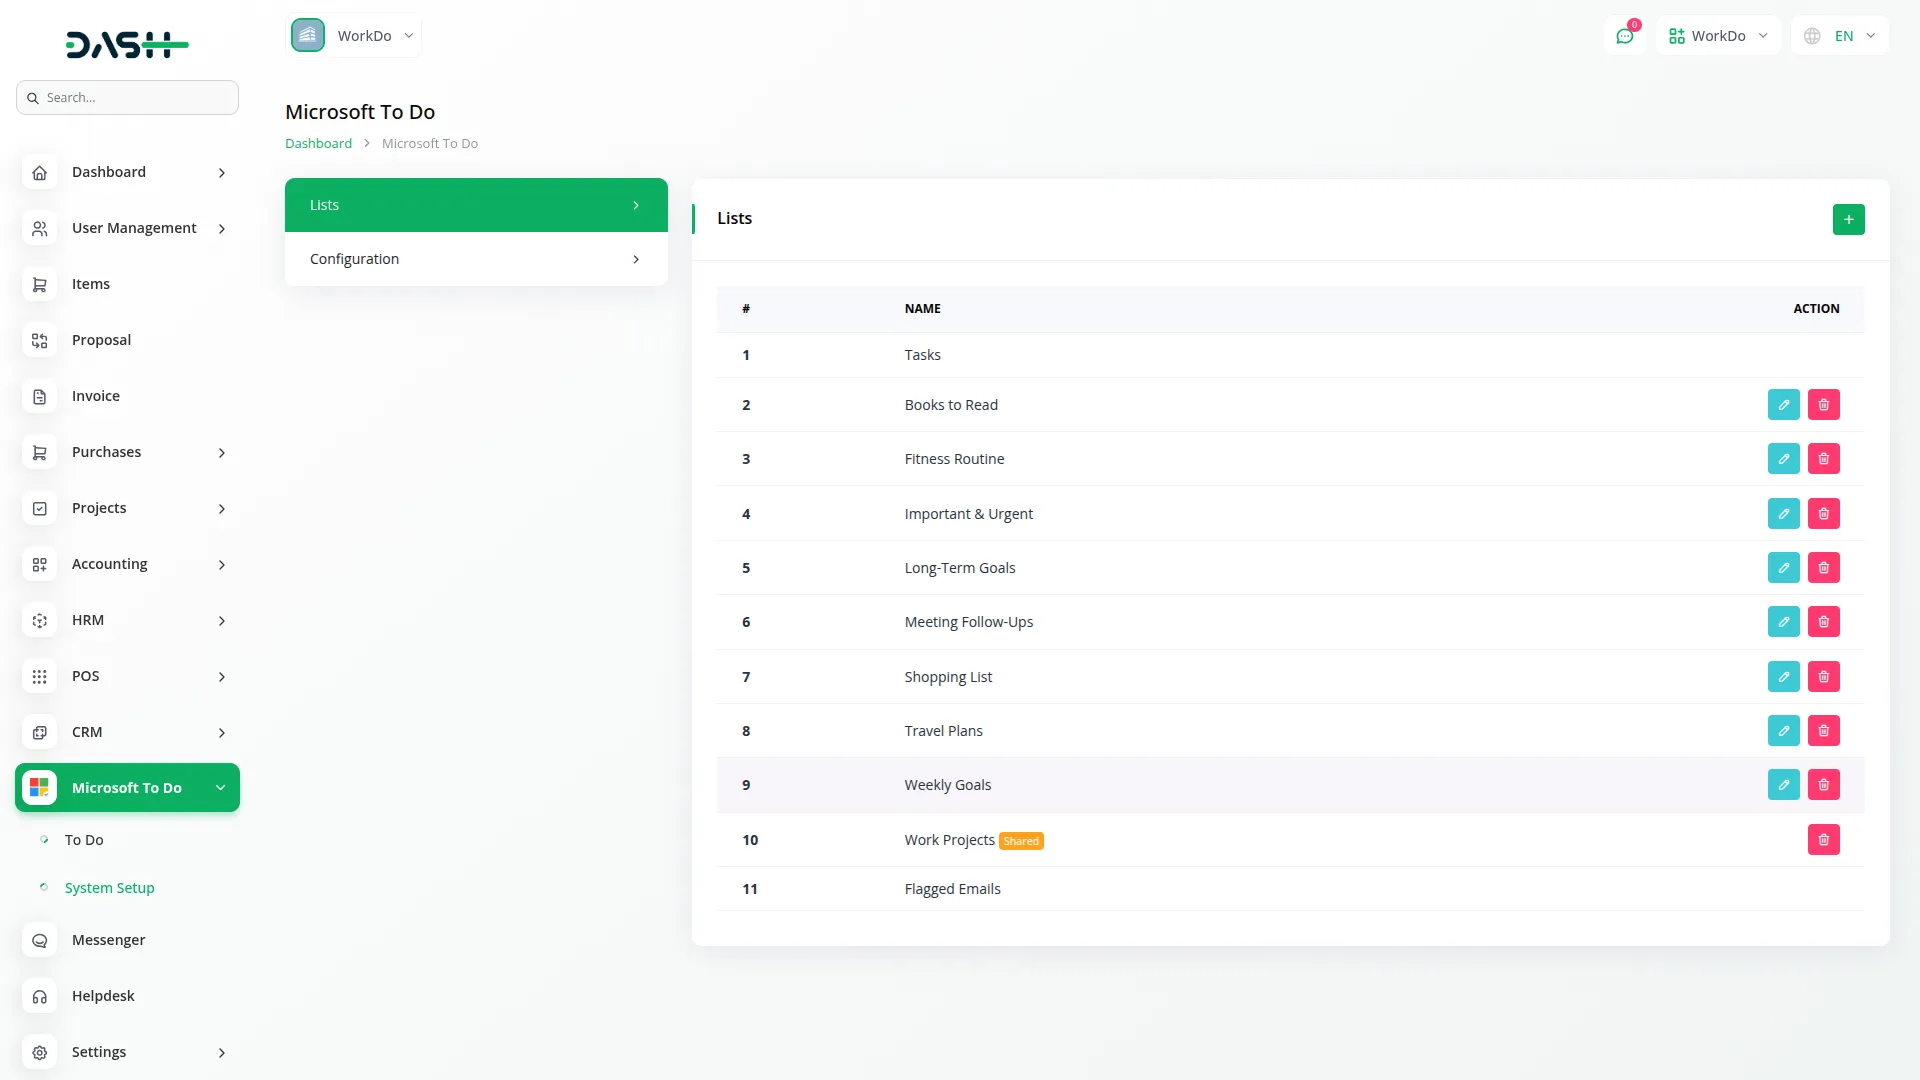The image size is (1920, 1080).
Task: Expand the HRM menu chevron
Action: pos(222,621)
